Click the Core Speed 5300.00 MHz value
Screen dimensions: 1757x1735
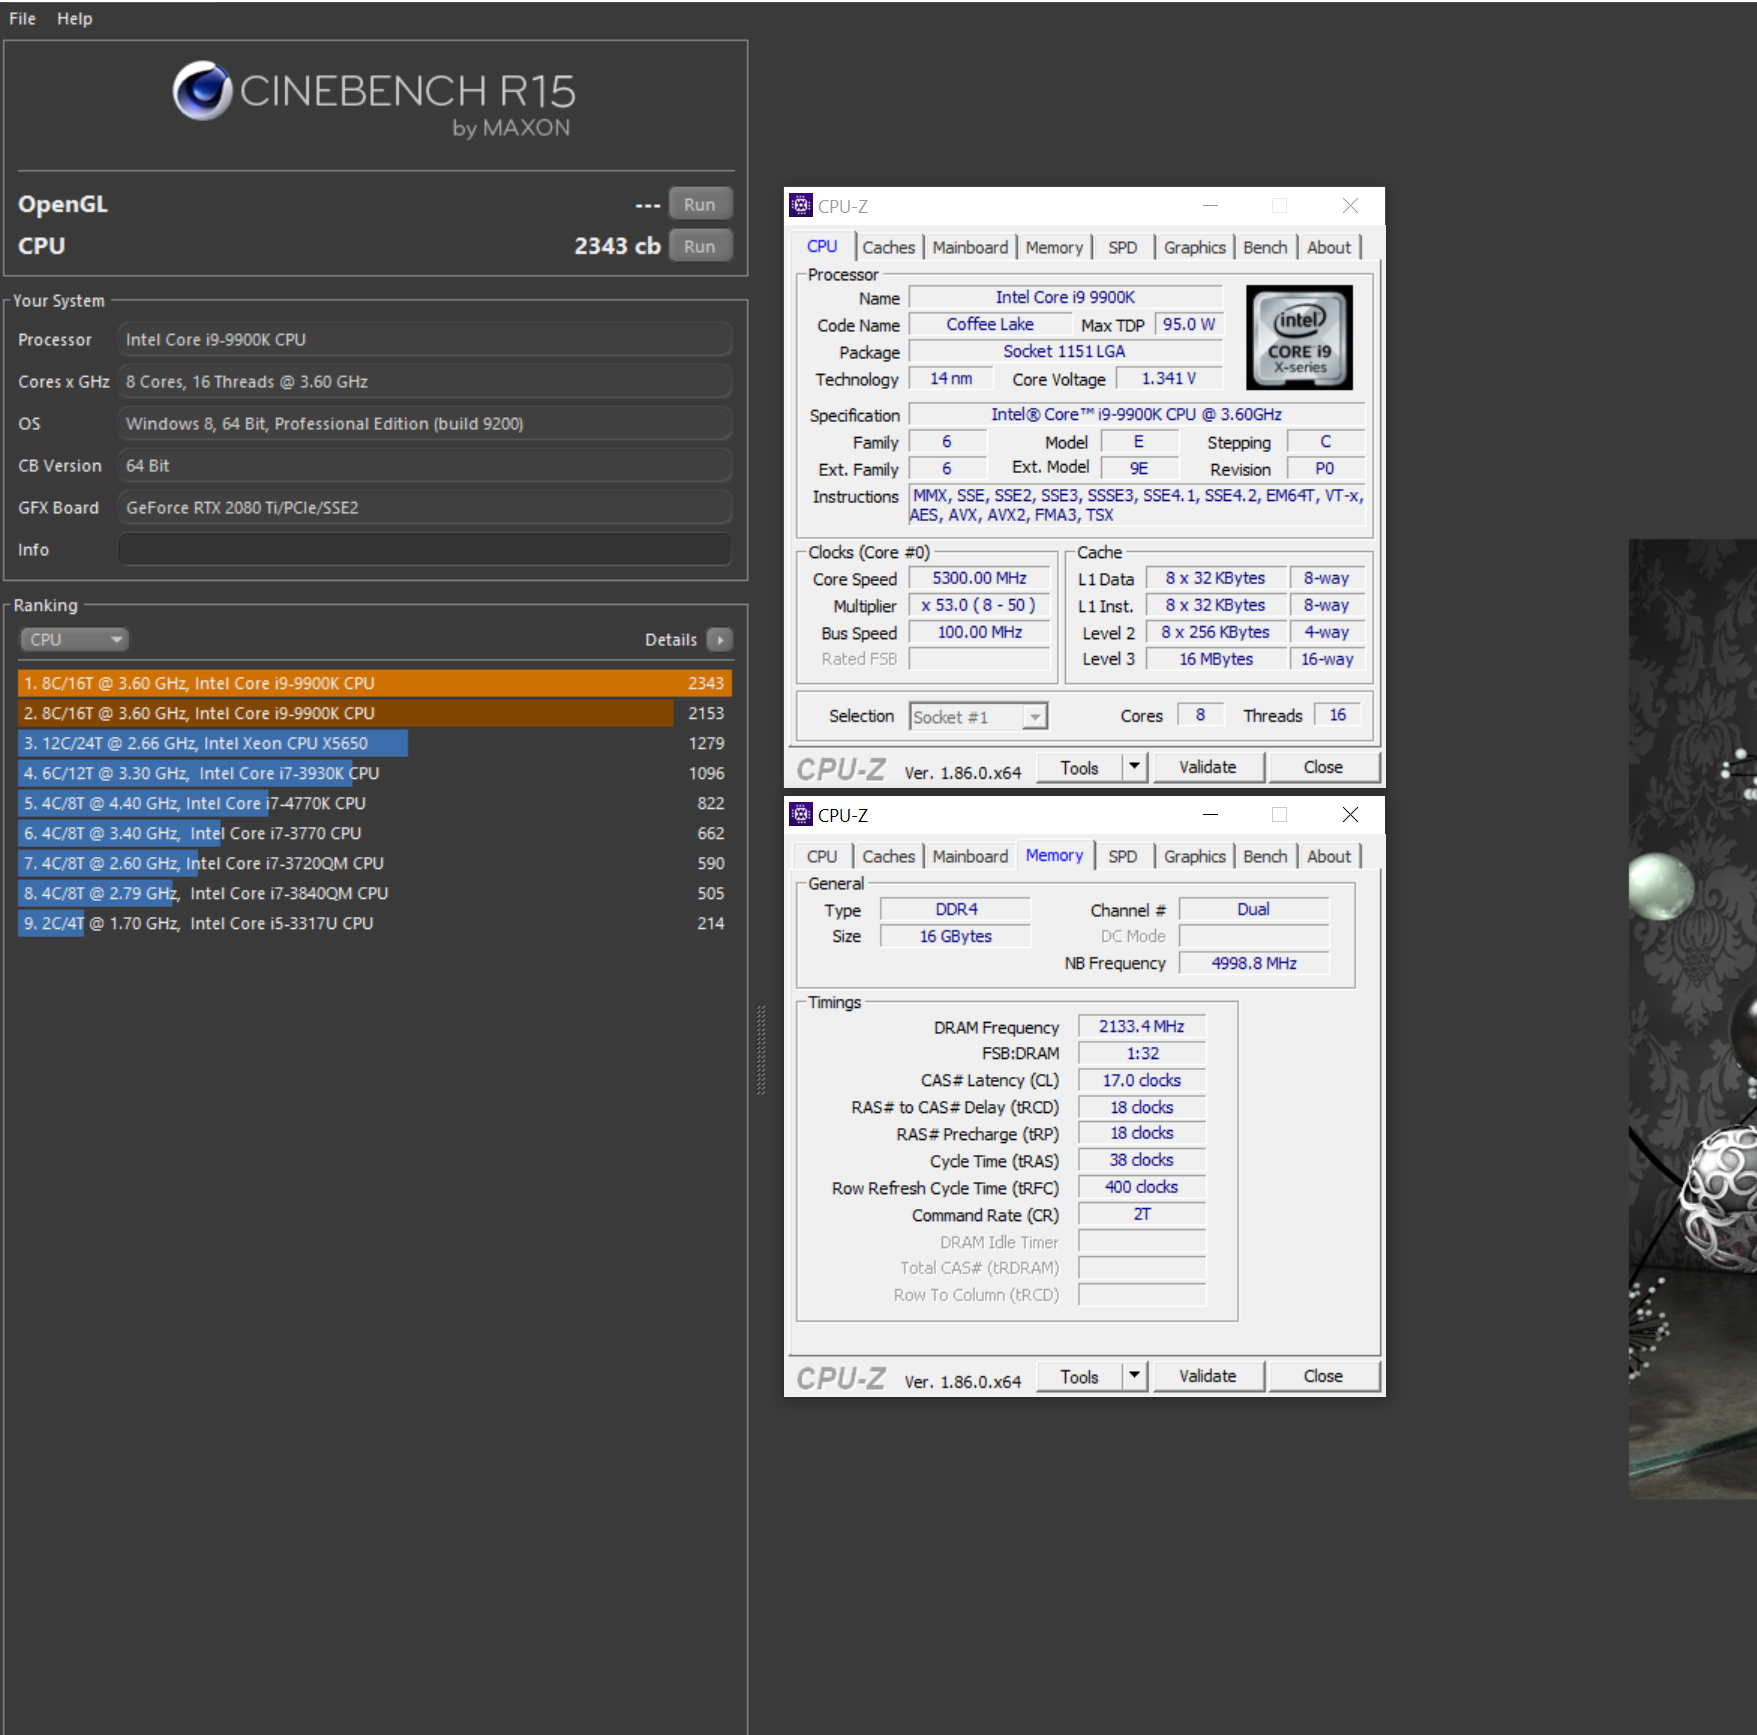click(979, 578)
